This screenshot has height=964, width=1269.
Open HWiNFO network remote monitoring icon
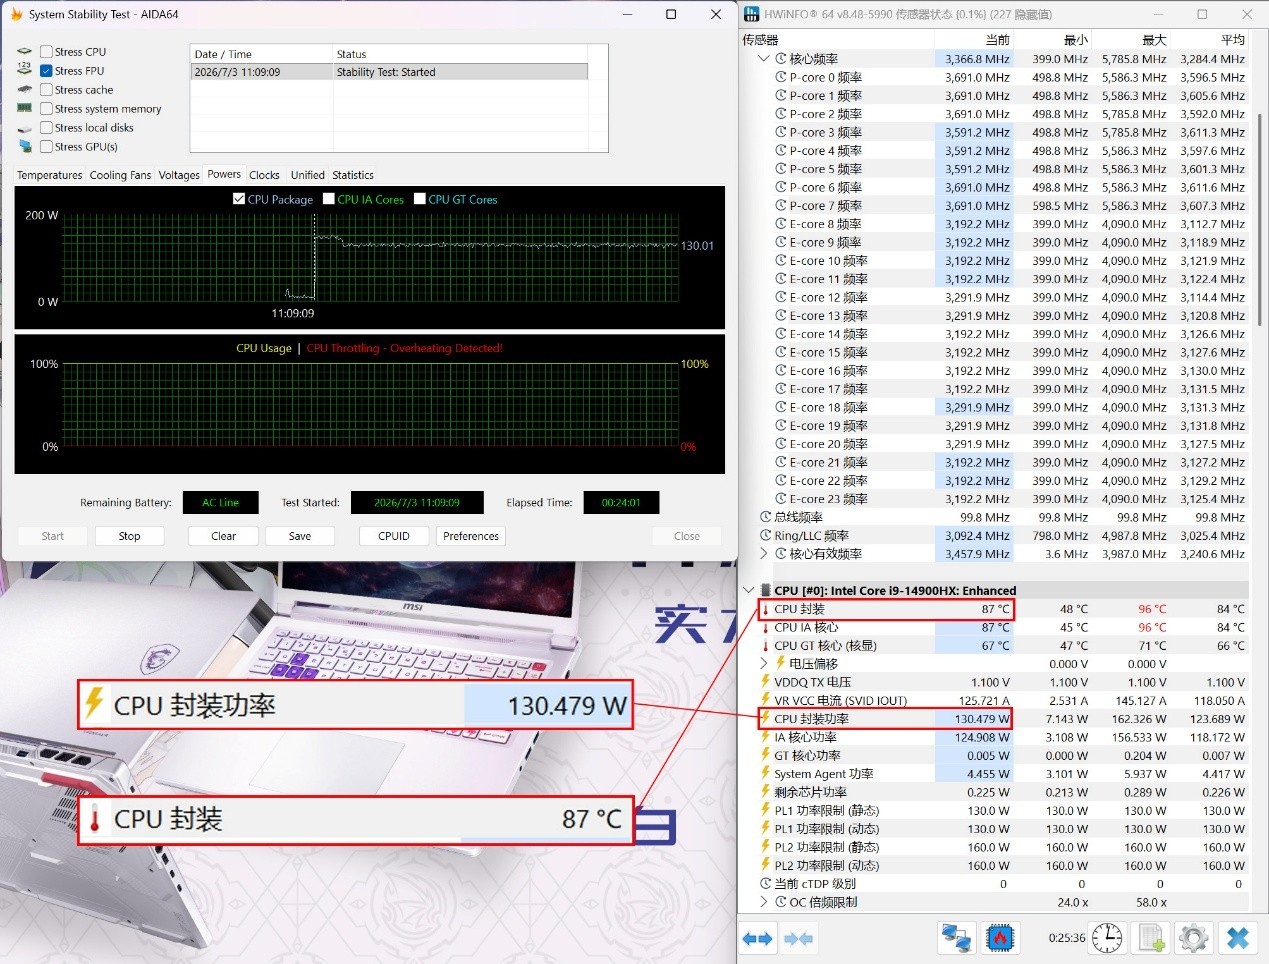coord(956,938)
